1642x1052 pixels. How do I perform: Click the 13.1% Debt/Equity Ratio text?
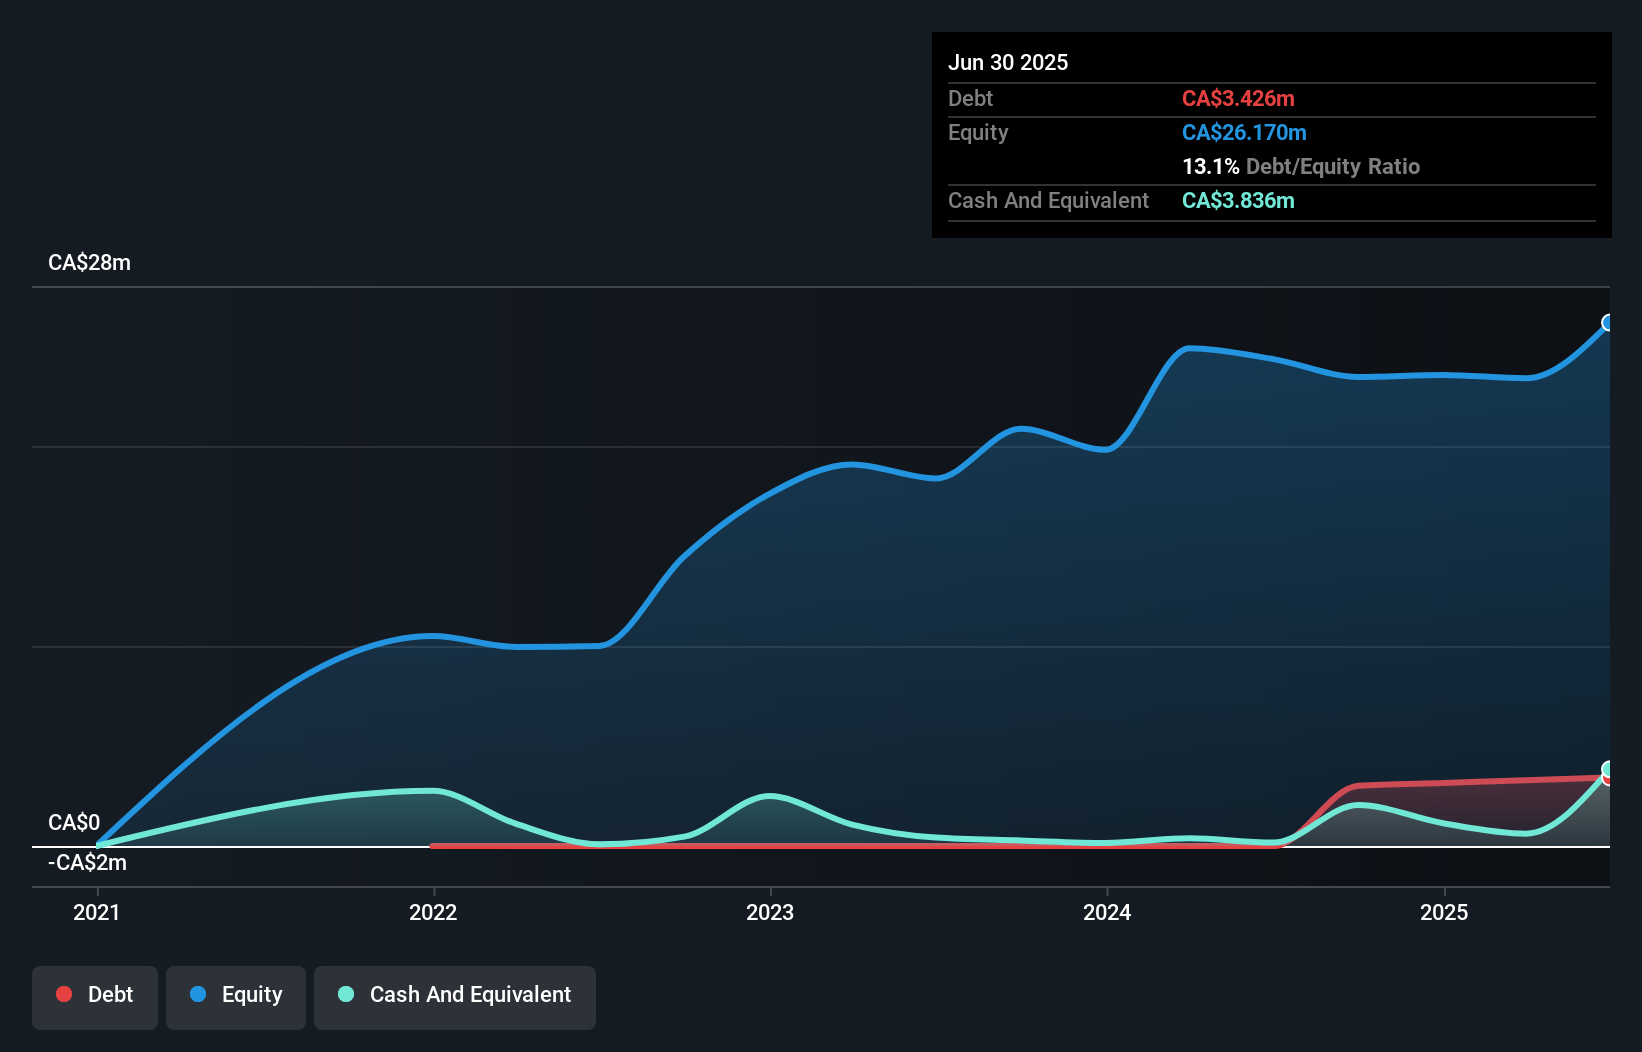click(x=1301, y=166)
